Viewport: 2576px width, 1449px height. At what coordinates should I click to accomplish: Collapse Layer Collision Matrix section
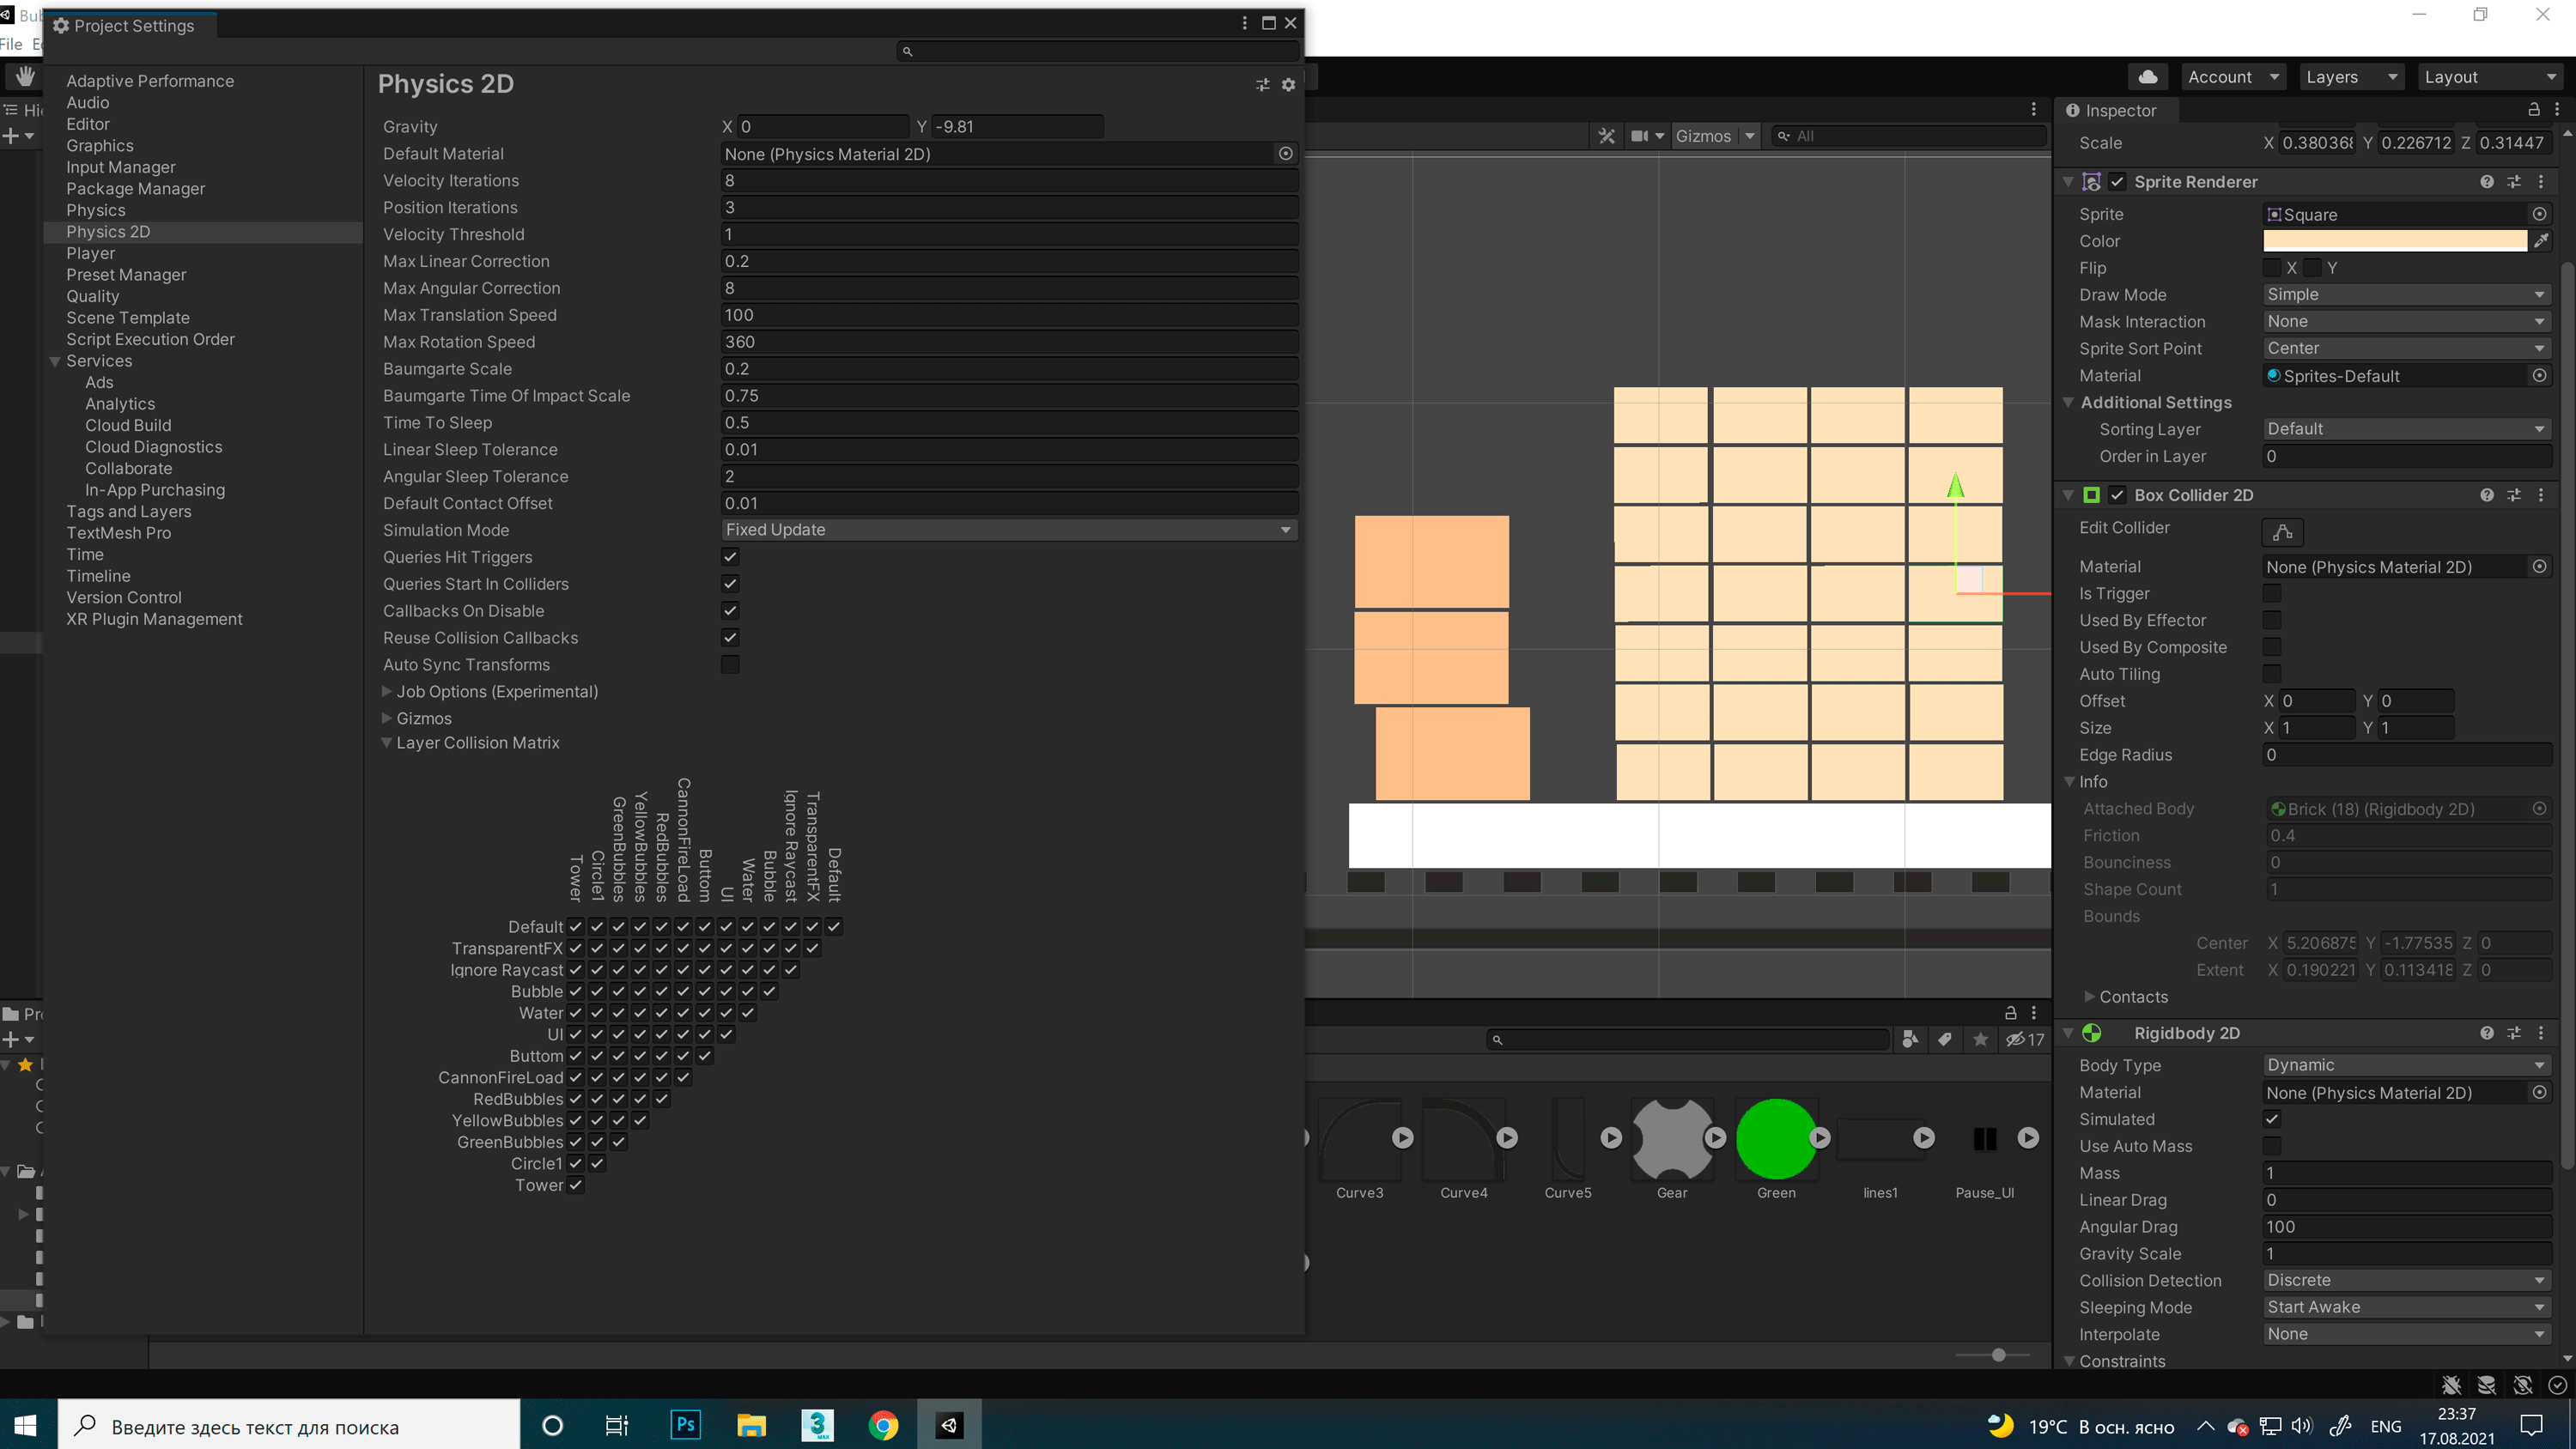click(x=387, y=743)
